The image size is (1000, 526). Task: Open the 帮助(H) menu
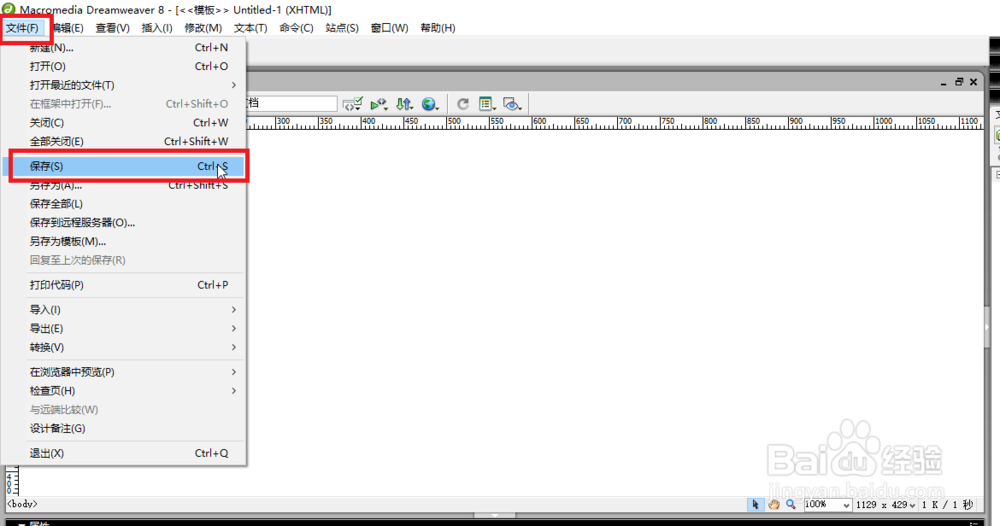tap(438, 28)
